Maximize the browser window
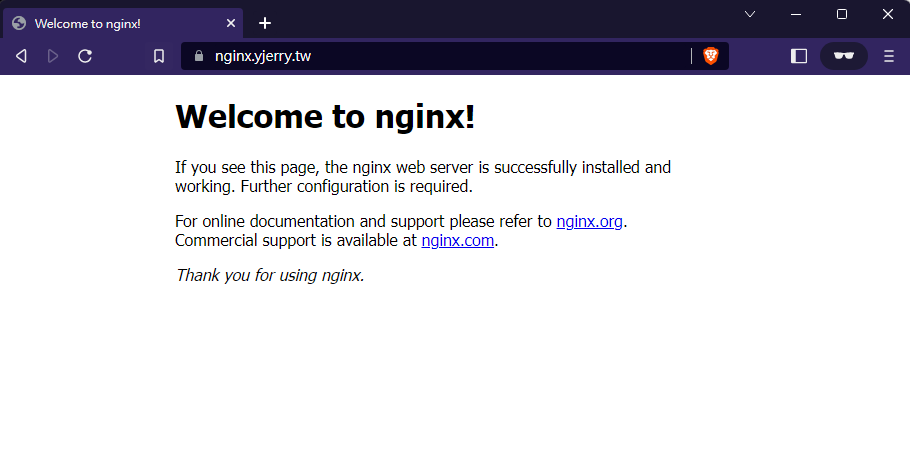 (842, 14)
